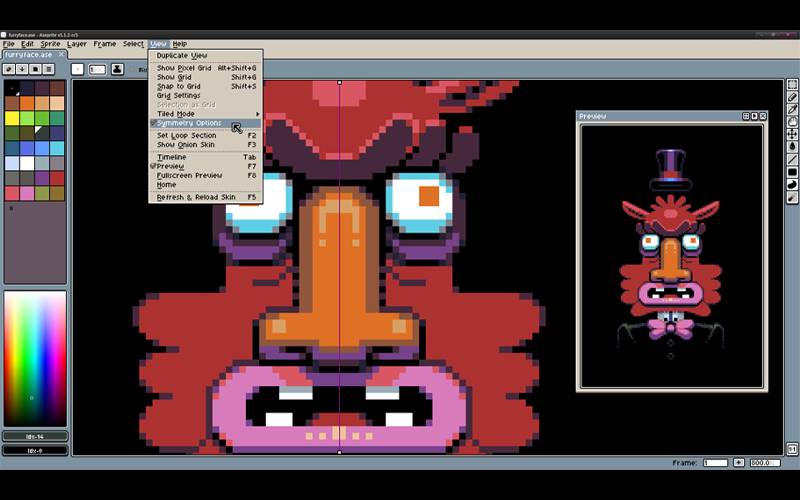Select the Contour tool

click(792, 184)
